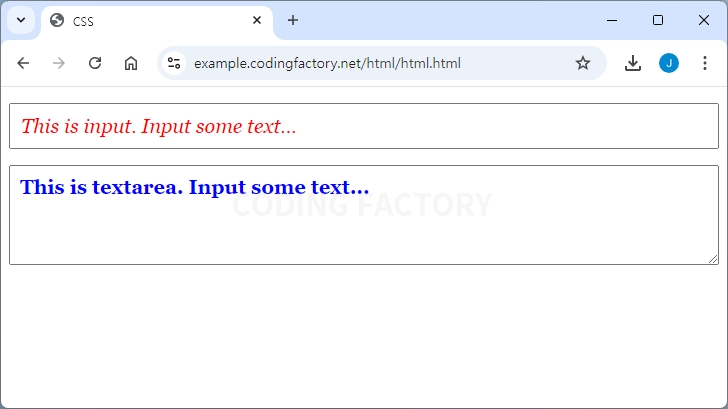Close the CSS tab
Viewport: 728px width, 409px height.
point(257,20)
